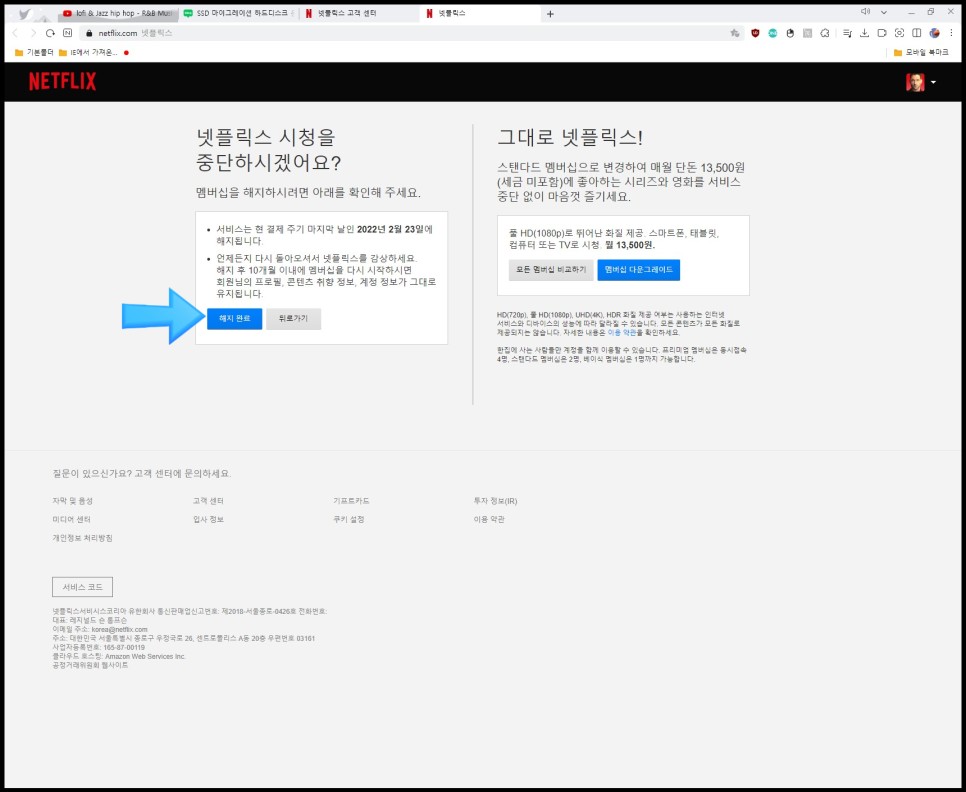Bookmark this page with the star icon
The width and height of the screenshot is (966, 792).
(734, 33)
